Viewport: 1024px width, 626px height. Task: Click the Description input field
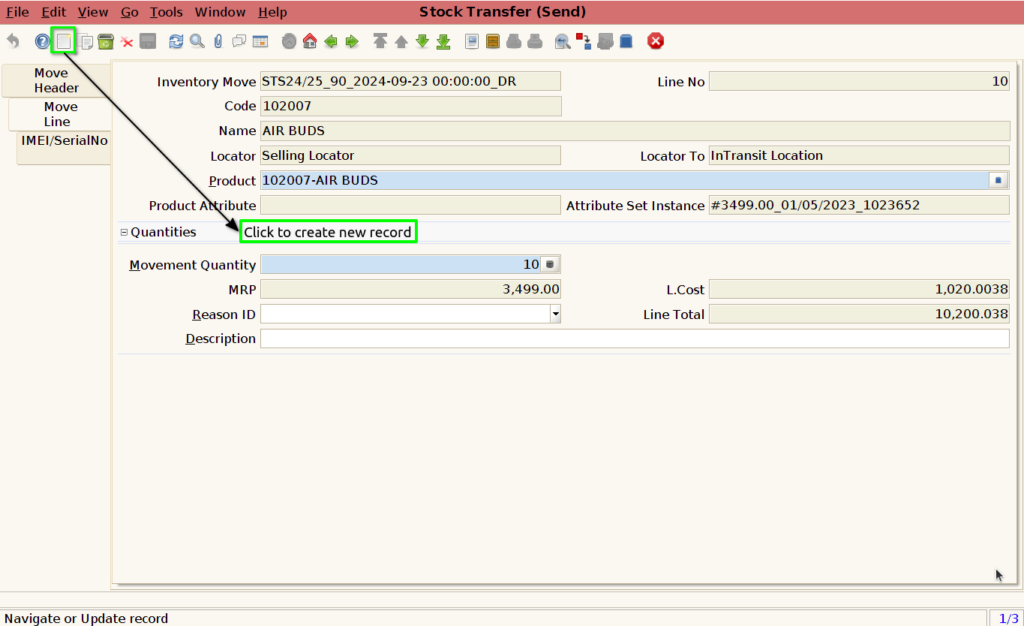coord(635,339)
